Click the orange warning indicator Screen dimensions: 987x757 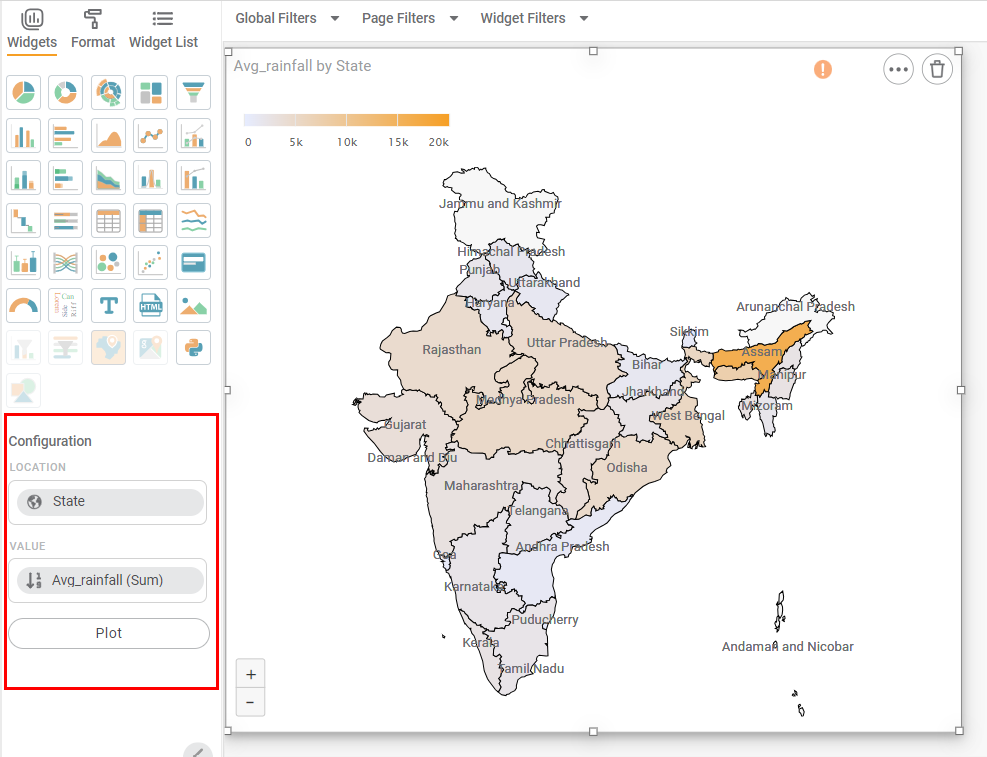[822, 69]
